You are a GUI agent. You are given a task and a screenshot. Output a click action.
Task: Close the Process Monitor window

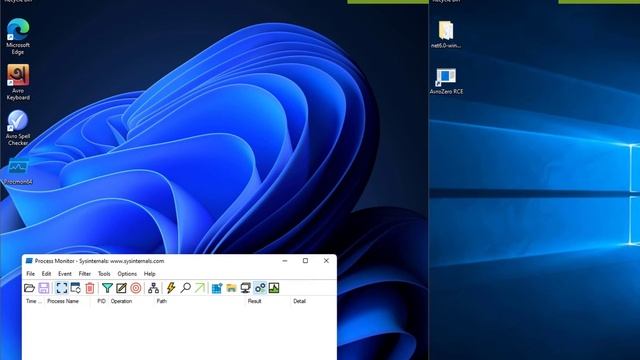tap(326, 261)
